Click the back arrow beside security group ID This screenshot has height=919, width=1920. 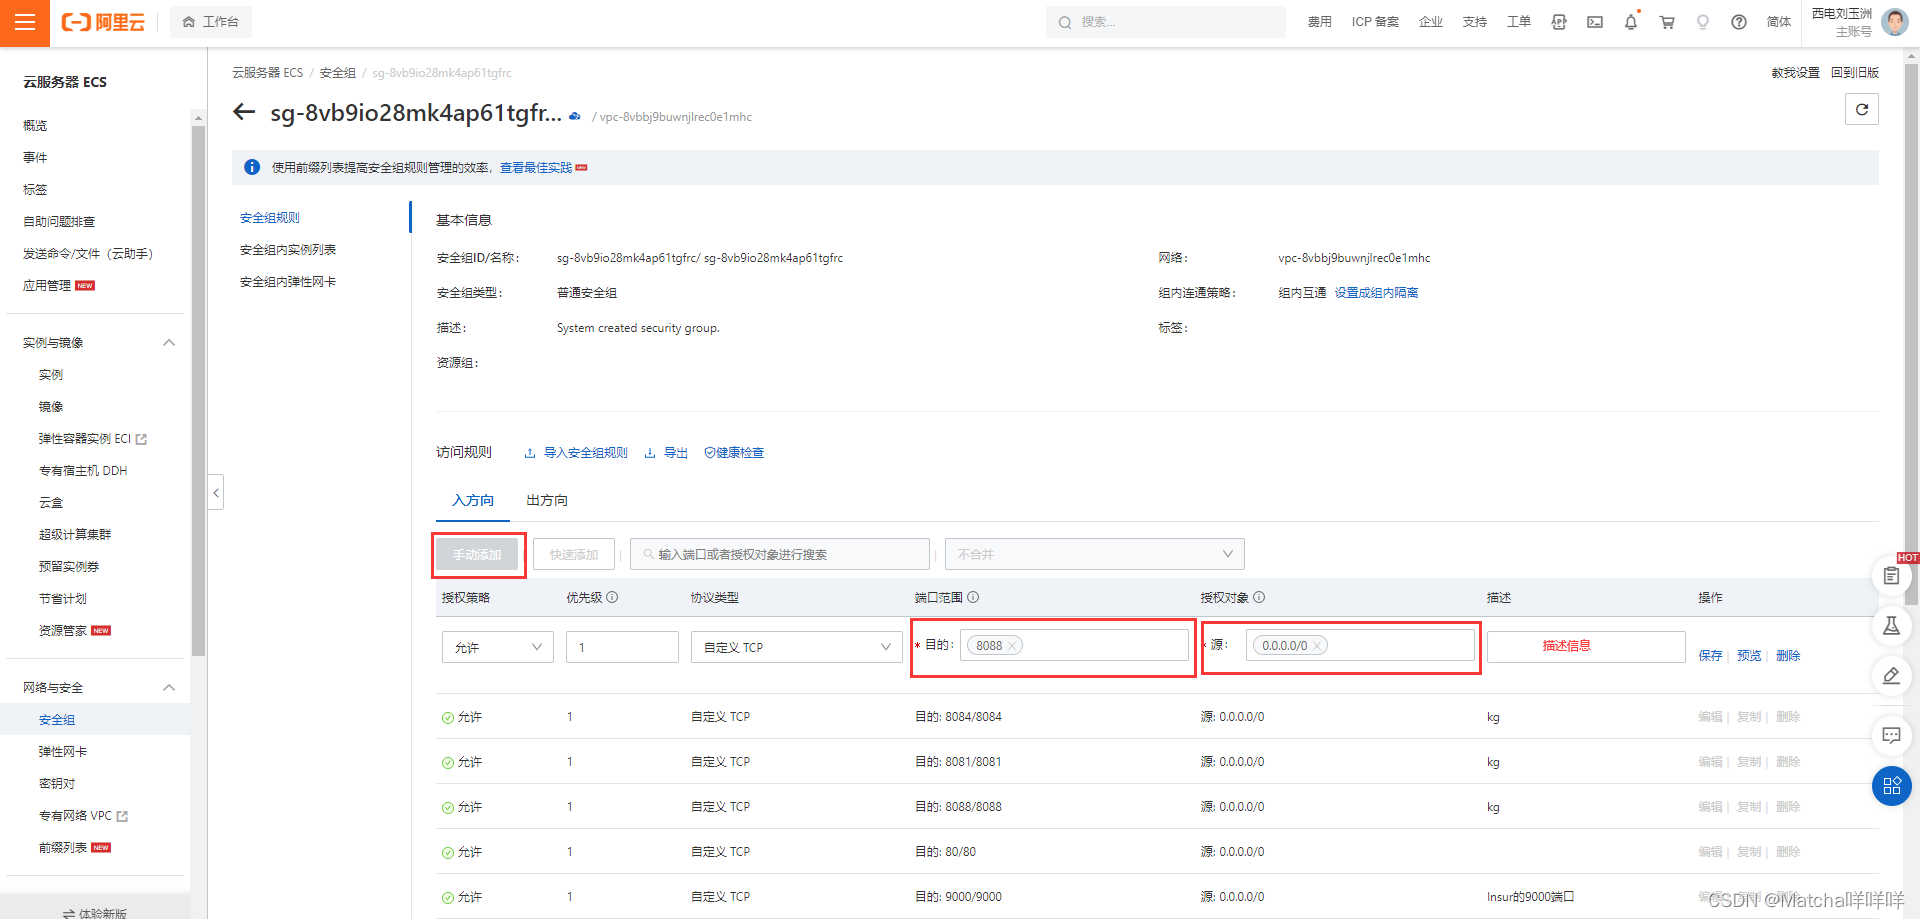244,112
